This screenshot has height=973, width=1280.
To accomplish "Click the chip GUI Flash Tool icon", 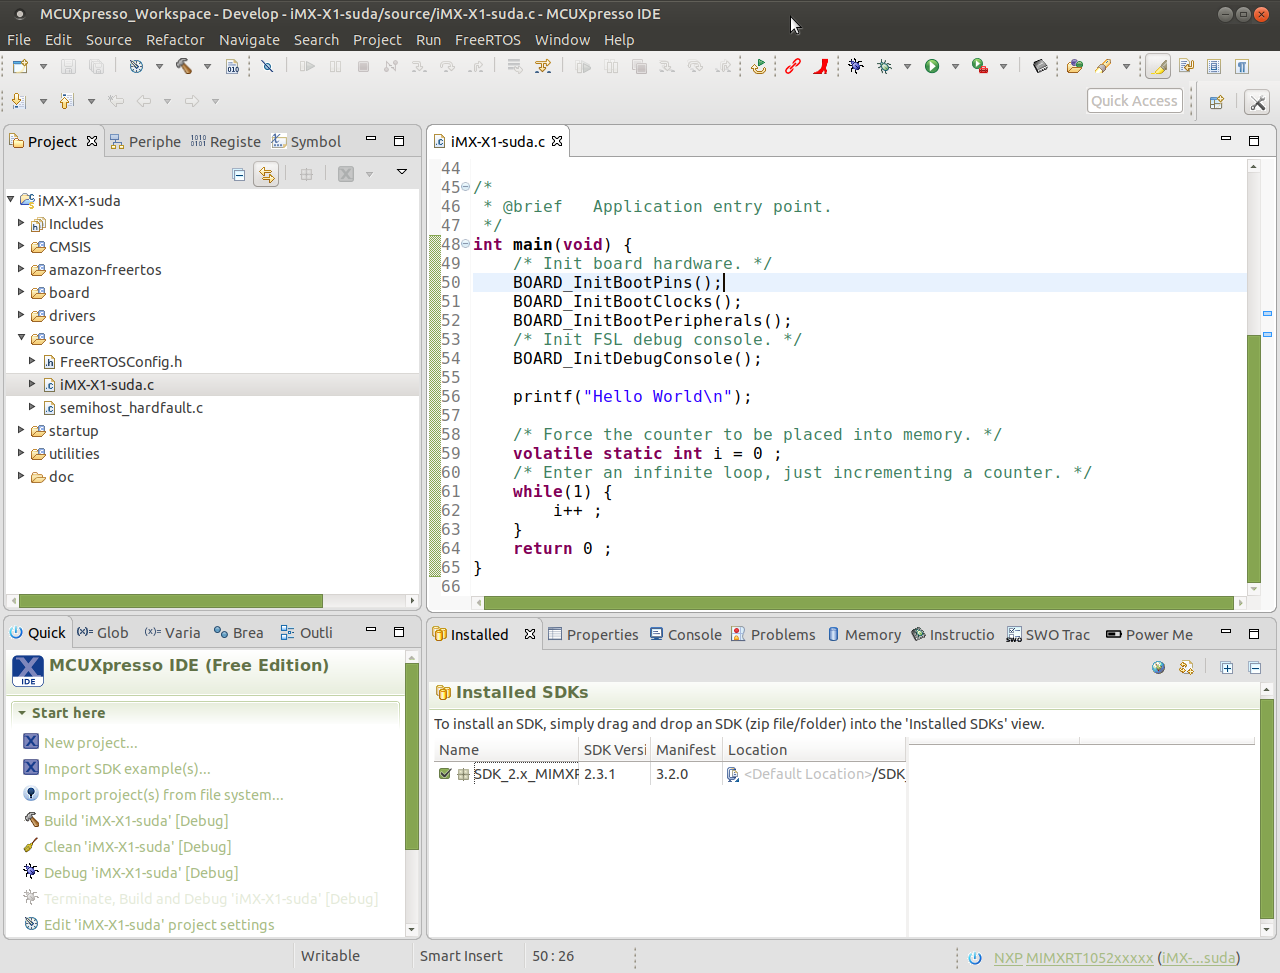I will pyautogui.click(x=1040, y=66).
